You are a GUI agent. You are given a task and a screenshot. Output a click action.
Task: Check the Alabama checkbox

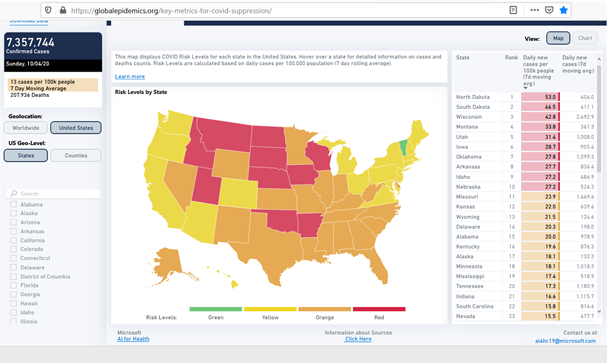click(x=14, y=204)
